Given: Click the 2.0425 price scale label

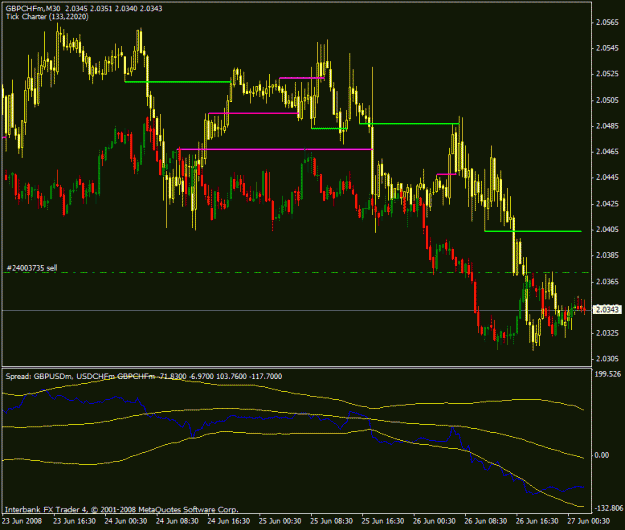Looking at the screenshot, I should click(607, 204).
